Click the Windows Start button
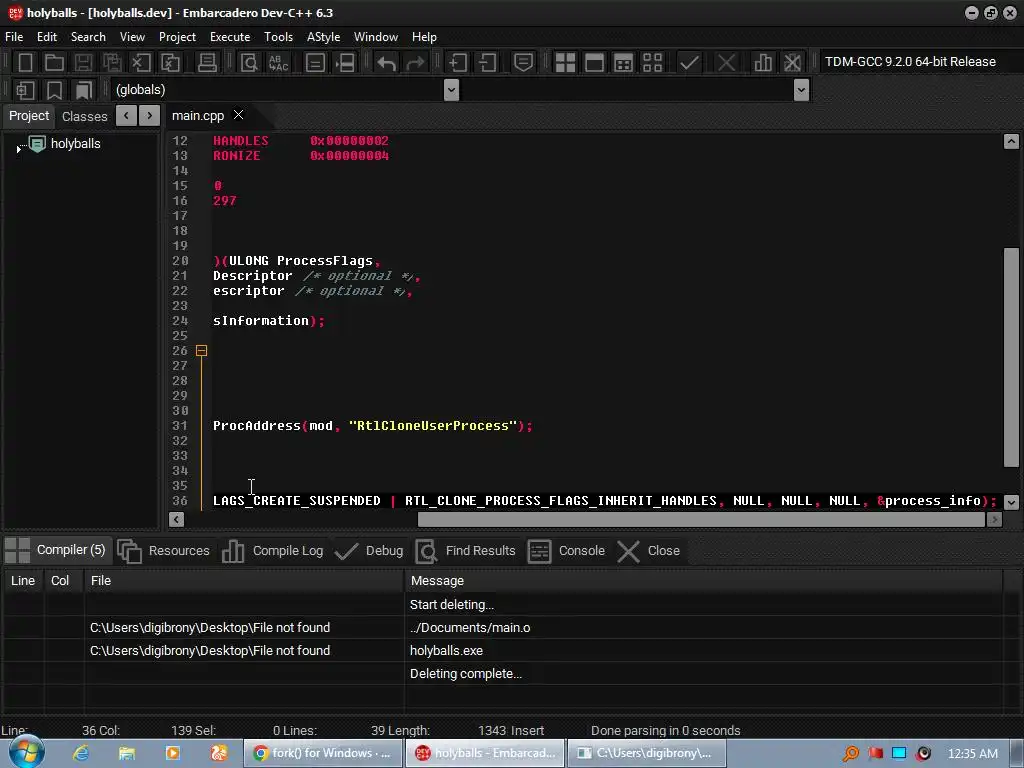Screen dimensions: 1024x768 point(26,753)
